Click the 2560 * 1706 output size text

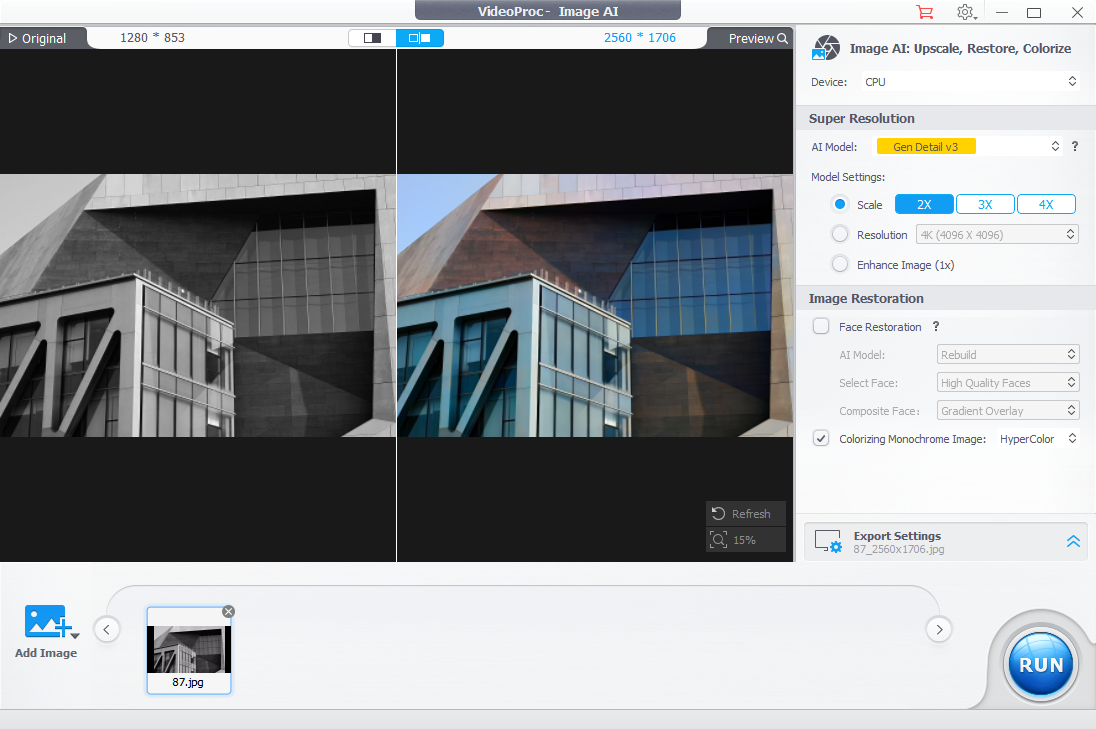tap(640, 38)
